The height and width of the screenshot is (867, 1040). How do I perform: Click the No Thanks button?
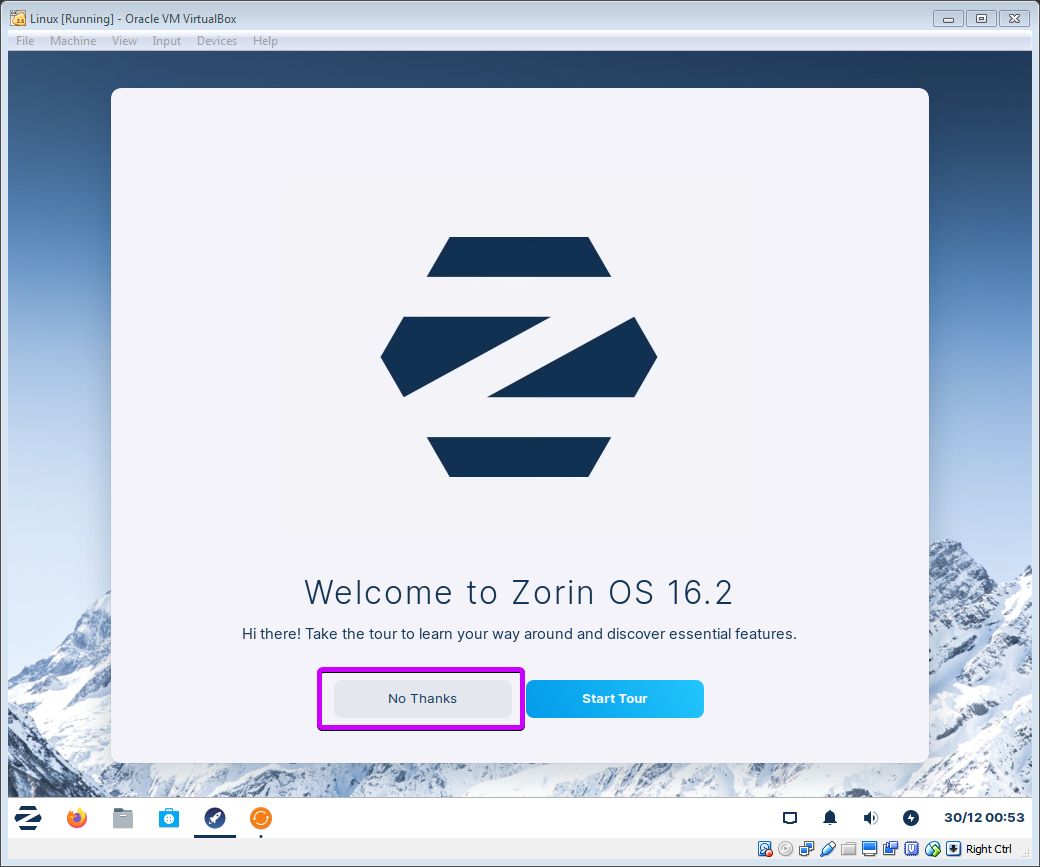click(x=422, y=699)
